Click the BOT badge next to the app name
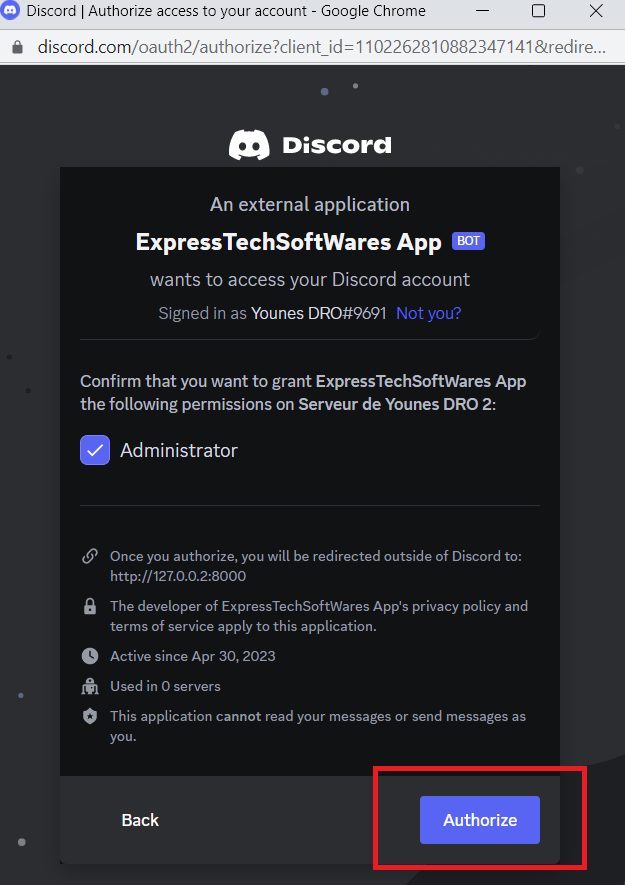625x885 pixels. (468, 241)
